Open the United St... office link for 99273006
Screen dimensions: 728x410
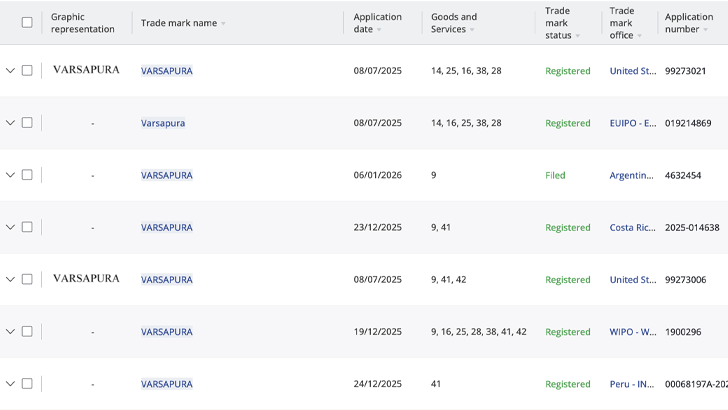pos(633,280)
